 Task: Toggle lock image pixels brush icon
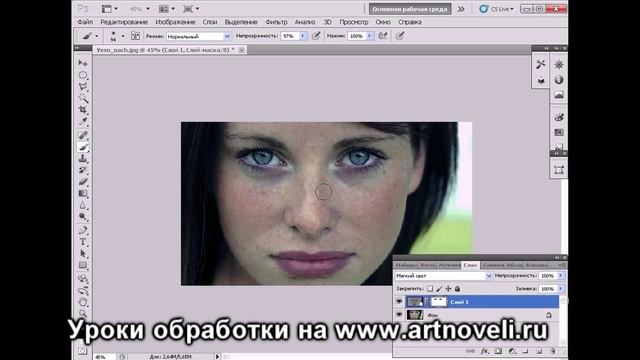pos(439,289)
